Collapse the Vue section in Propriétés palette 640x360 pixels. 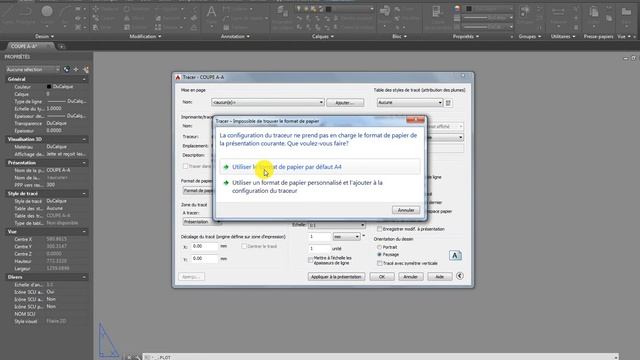point(84,231)
